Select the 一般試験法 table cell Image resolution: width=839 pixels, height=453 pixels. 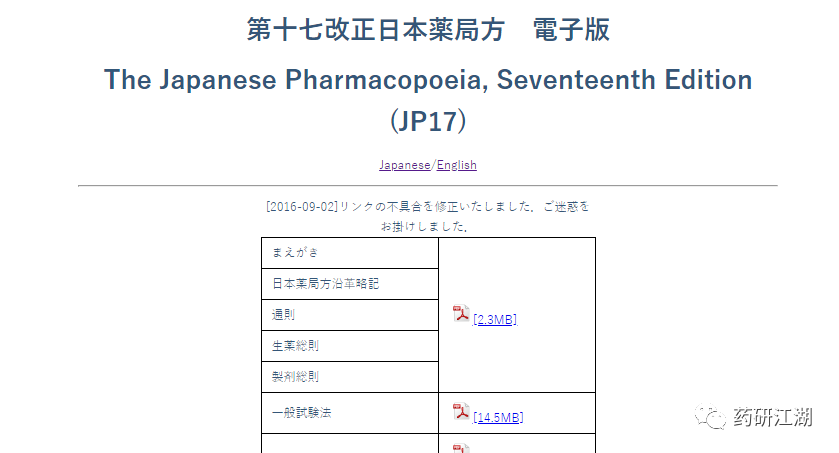coord(350,413)
